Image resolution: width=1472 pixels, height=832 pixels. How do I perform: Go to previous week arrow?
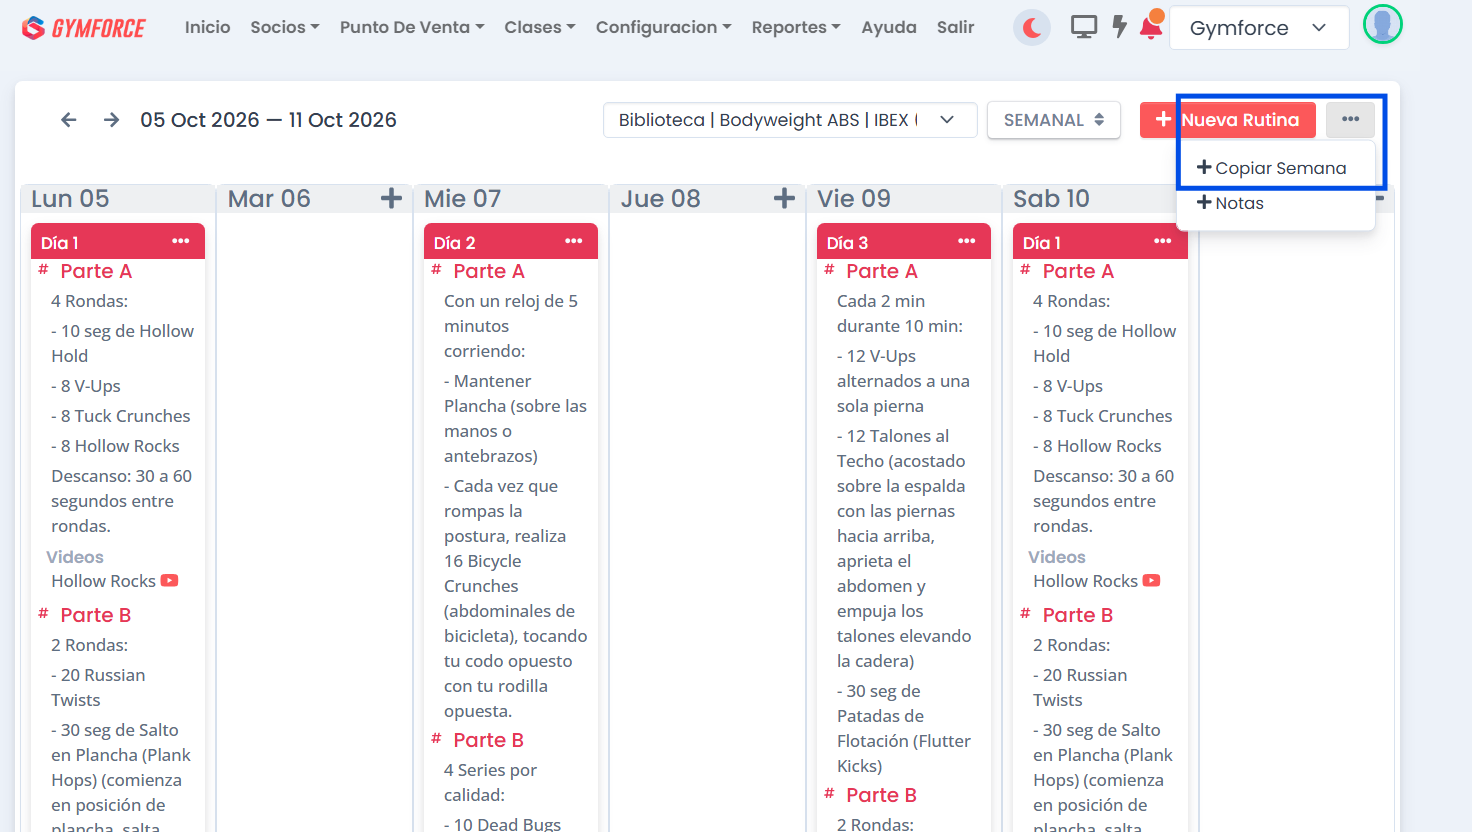pyautogui.click(x=69, y=120)
